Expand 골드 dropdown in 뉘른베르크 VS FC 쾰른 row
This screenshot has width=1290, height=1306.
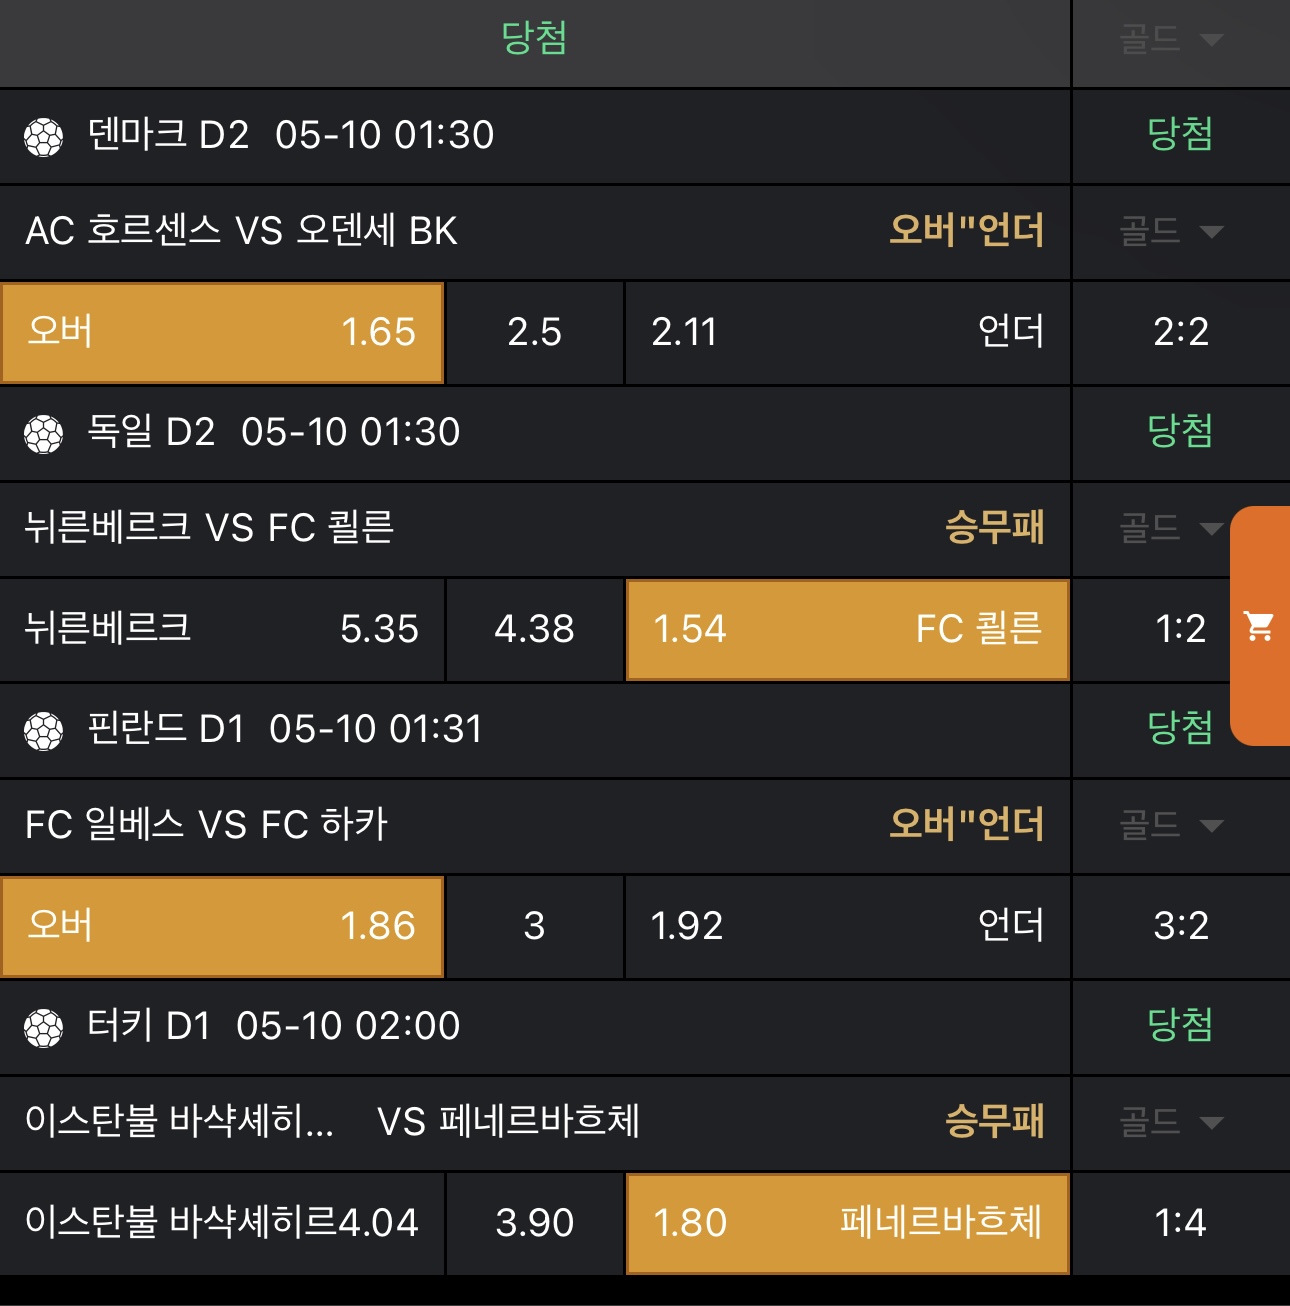click(1171, 528)
